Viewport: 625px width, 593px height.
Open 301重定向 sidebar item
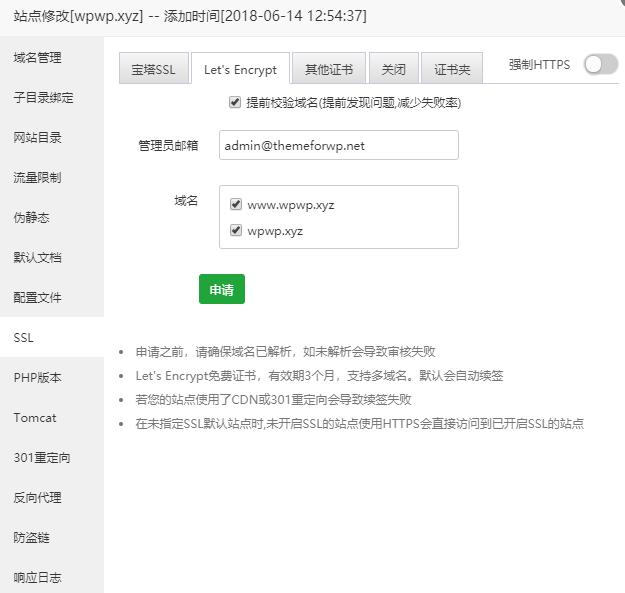coord(42,457)
